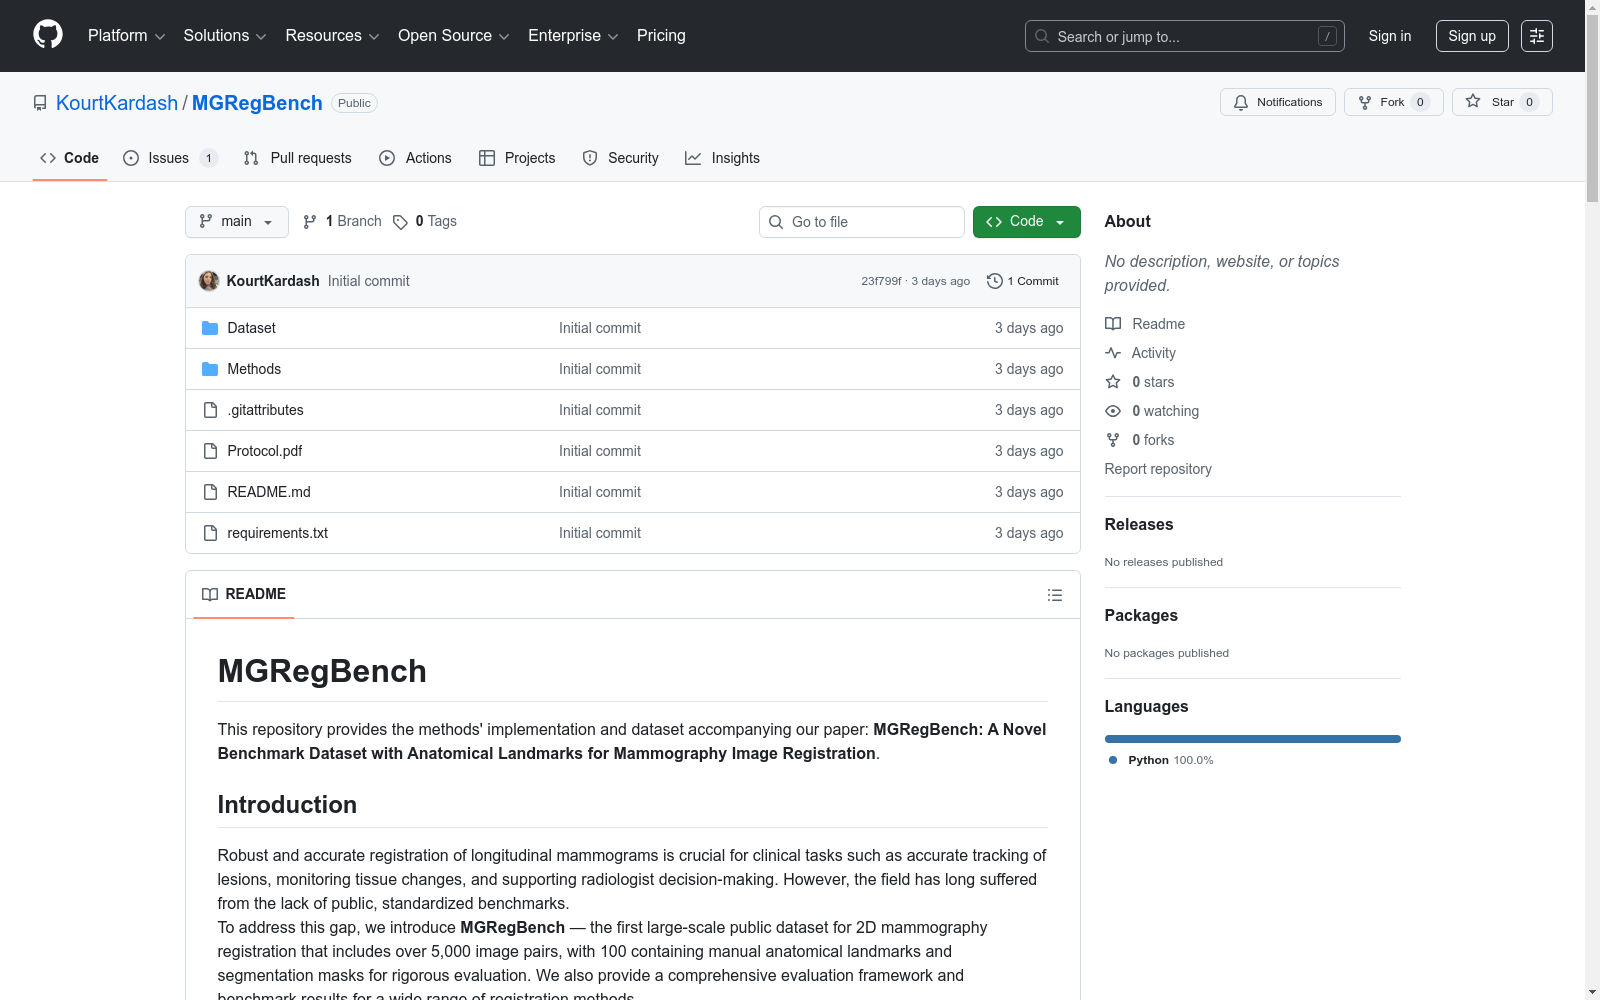Open the Releases heading link

click(1139, 524)
